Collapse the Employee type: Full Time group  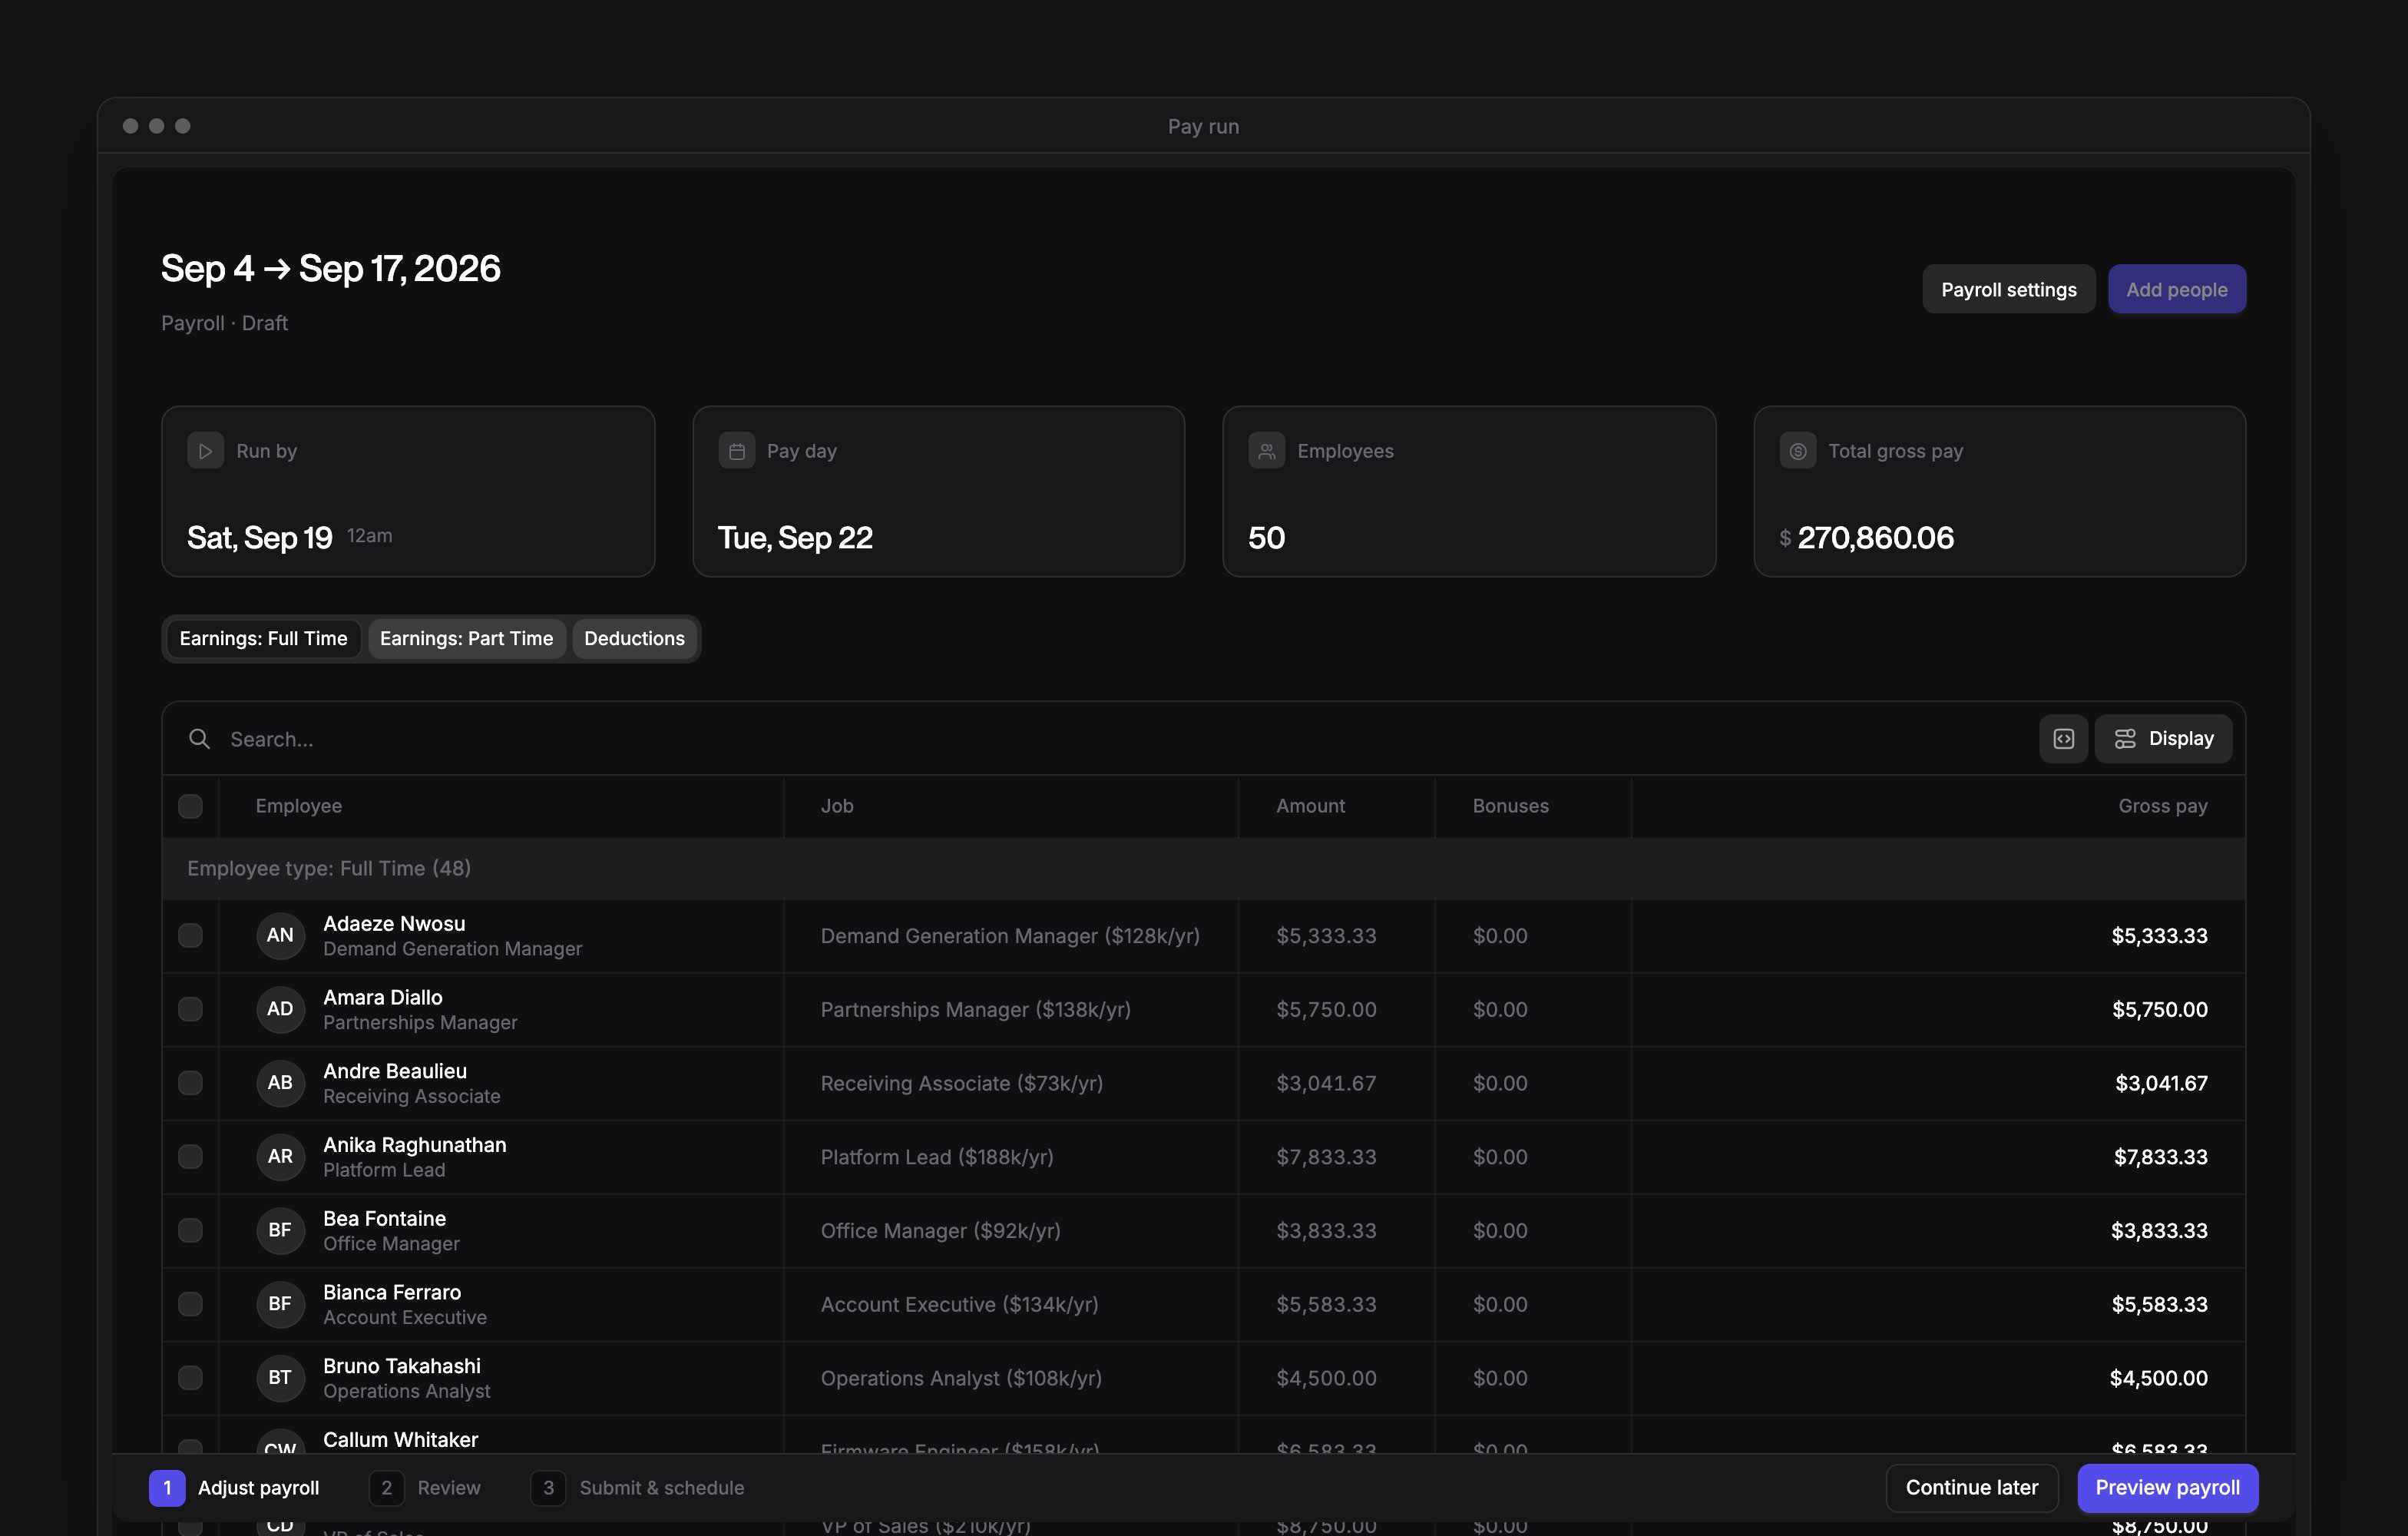[1203, 868]
